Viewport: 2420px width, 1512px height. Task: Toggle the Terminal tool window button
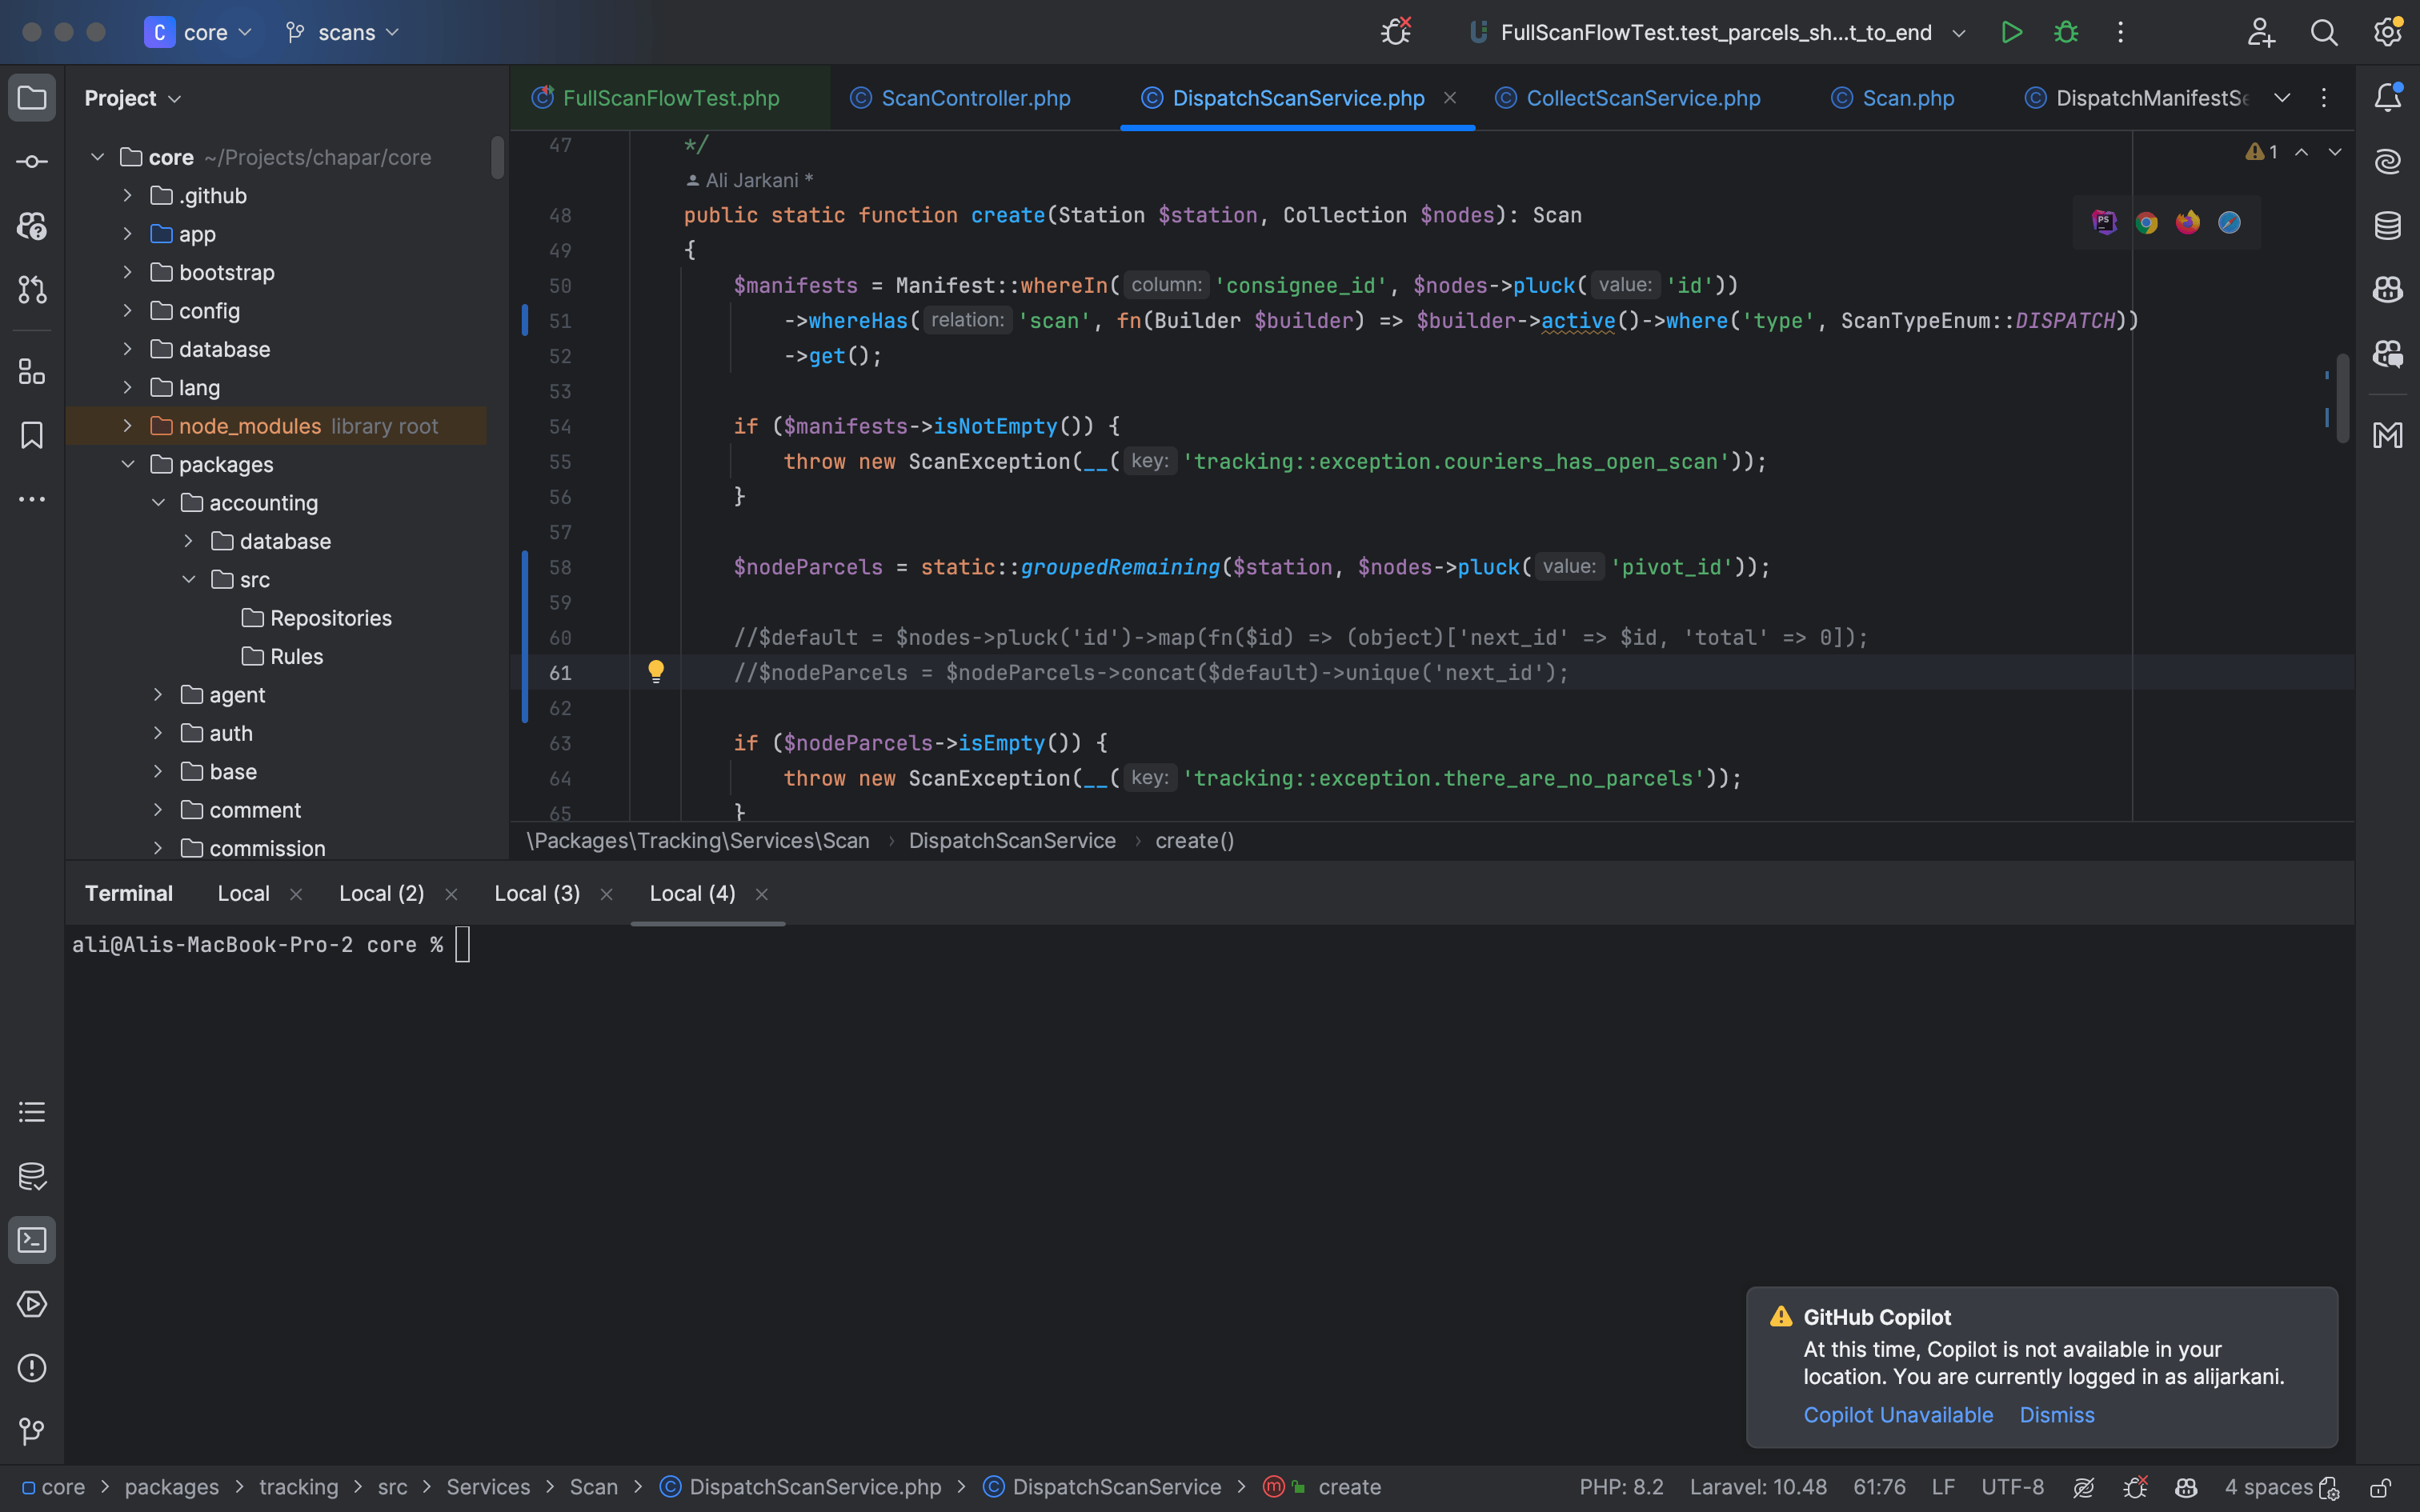31,1240
